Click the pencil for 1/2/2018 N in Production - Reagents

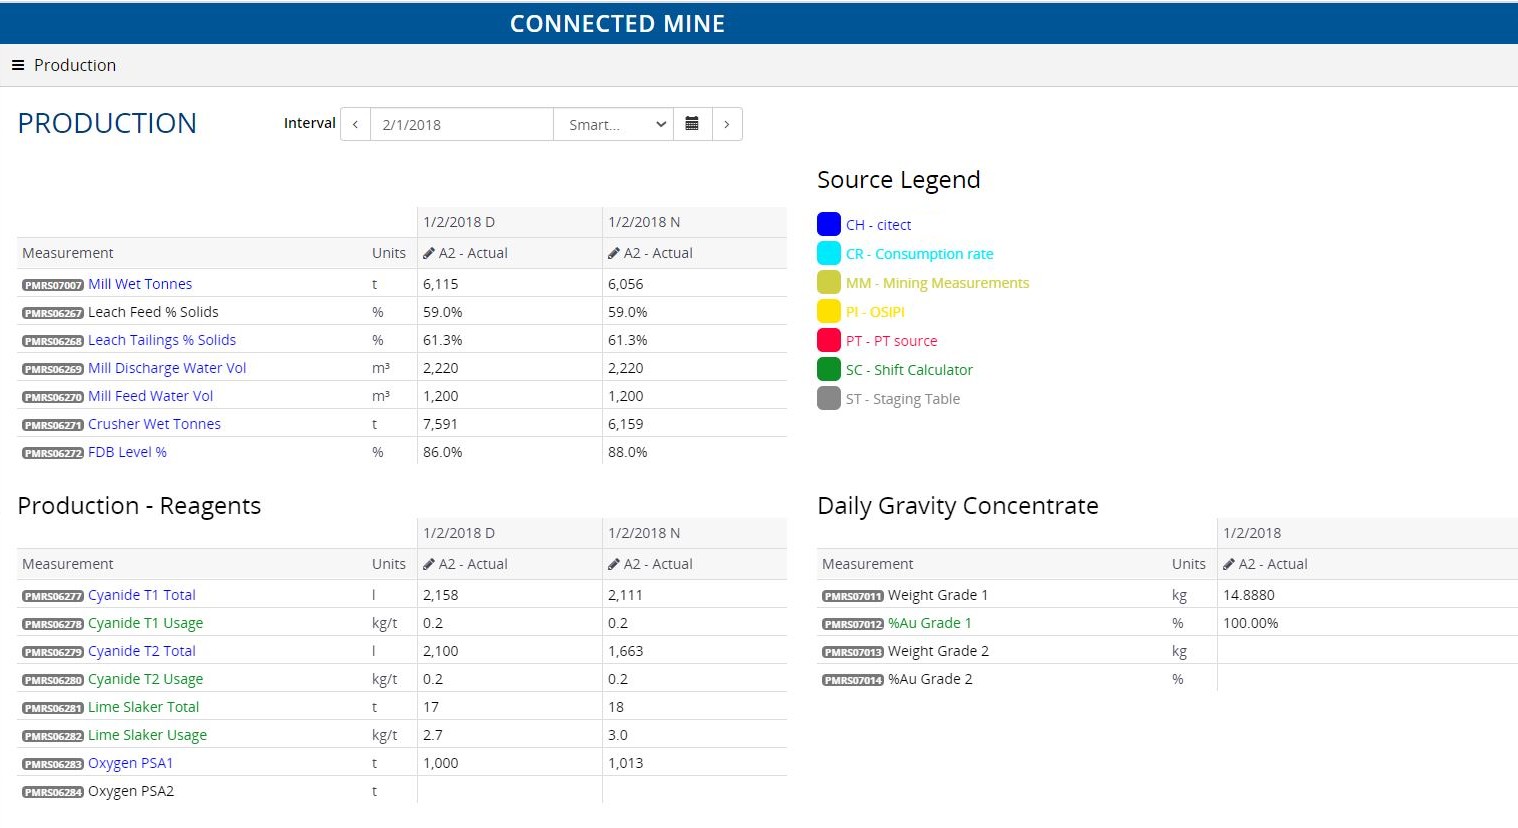614,564
